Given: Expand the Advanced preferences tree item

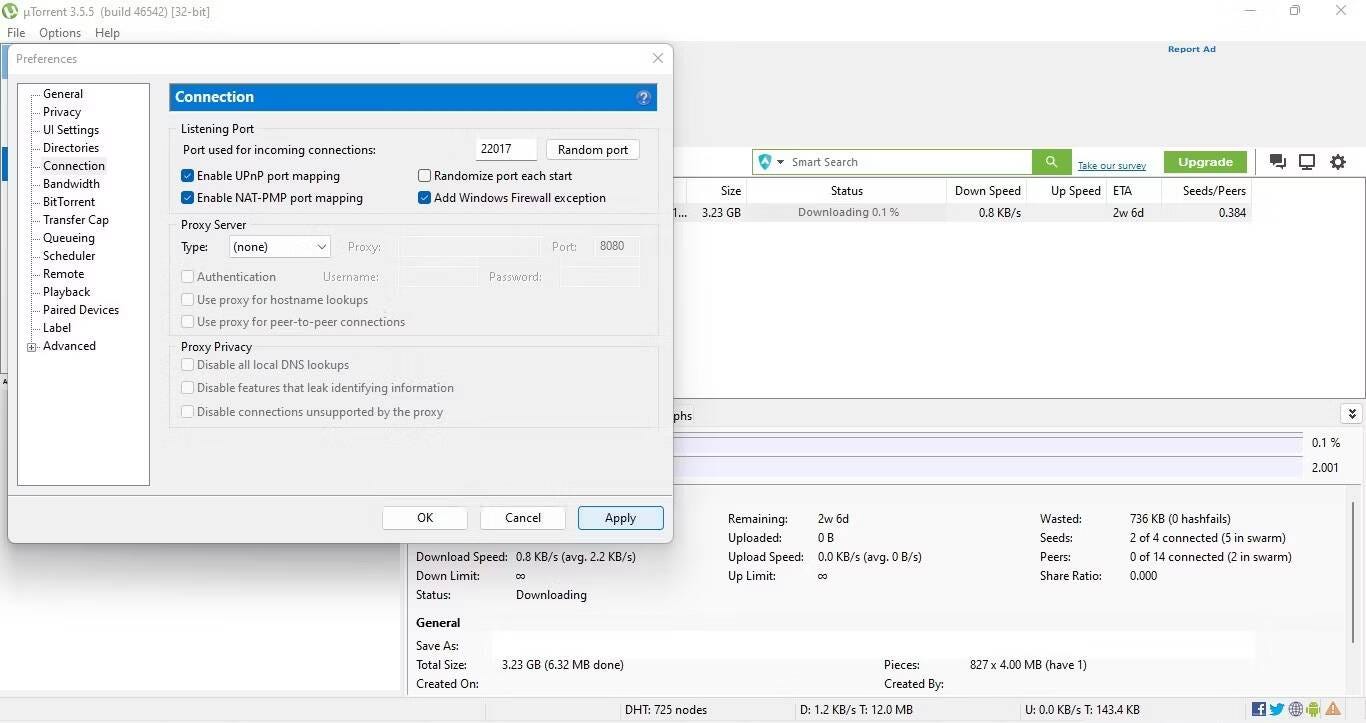Looking at the screenshot, I should tap(32, 346).
